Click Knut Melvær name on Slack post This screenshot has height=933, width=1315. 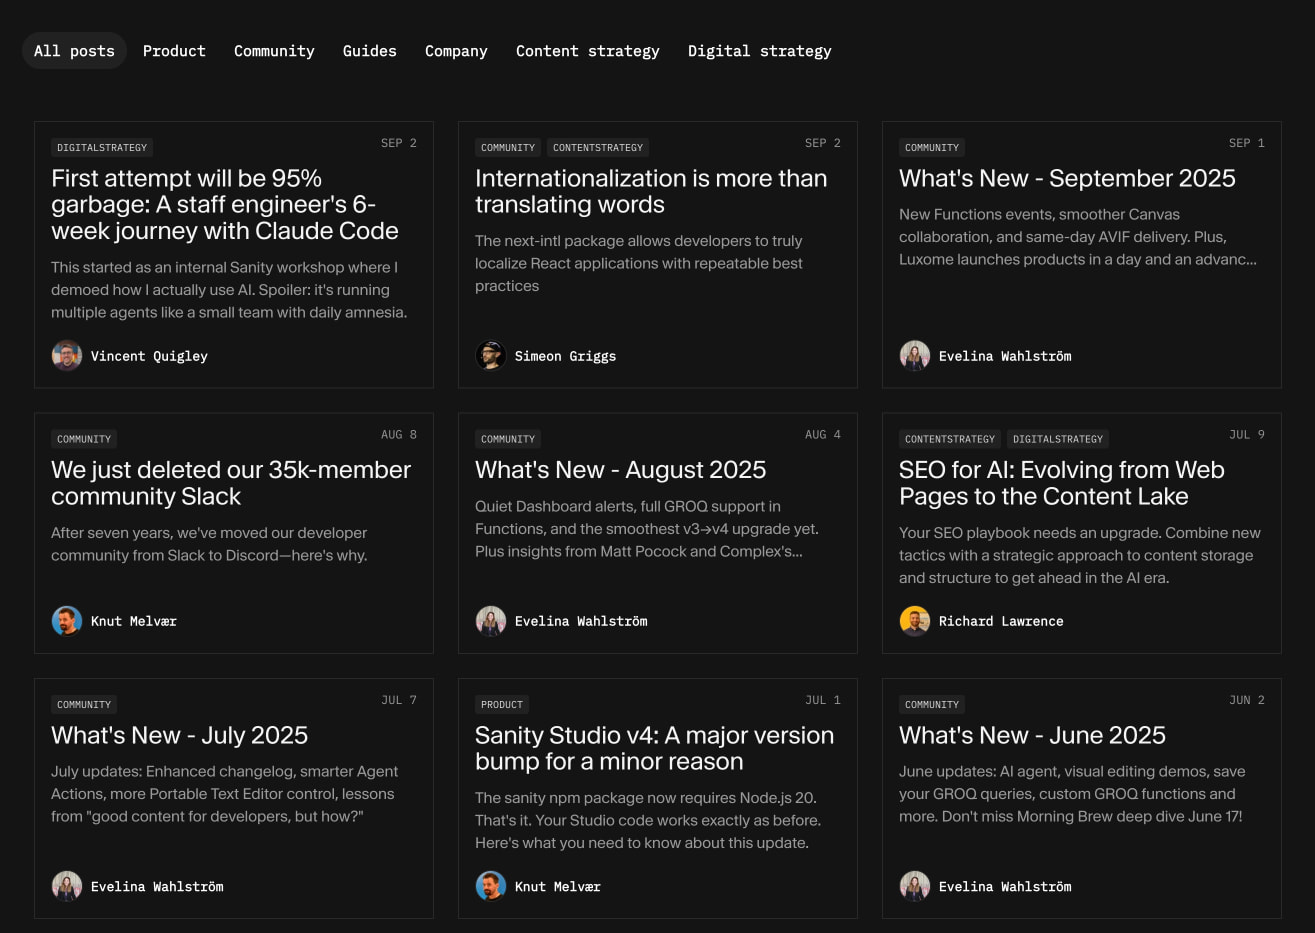coord(133,621)
